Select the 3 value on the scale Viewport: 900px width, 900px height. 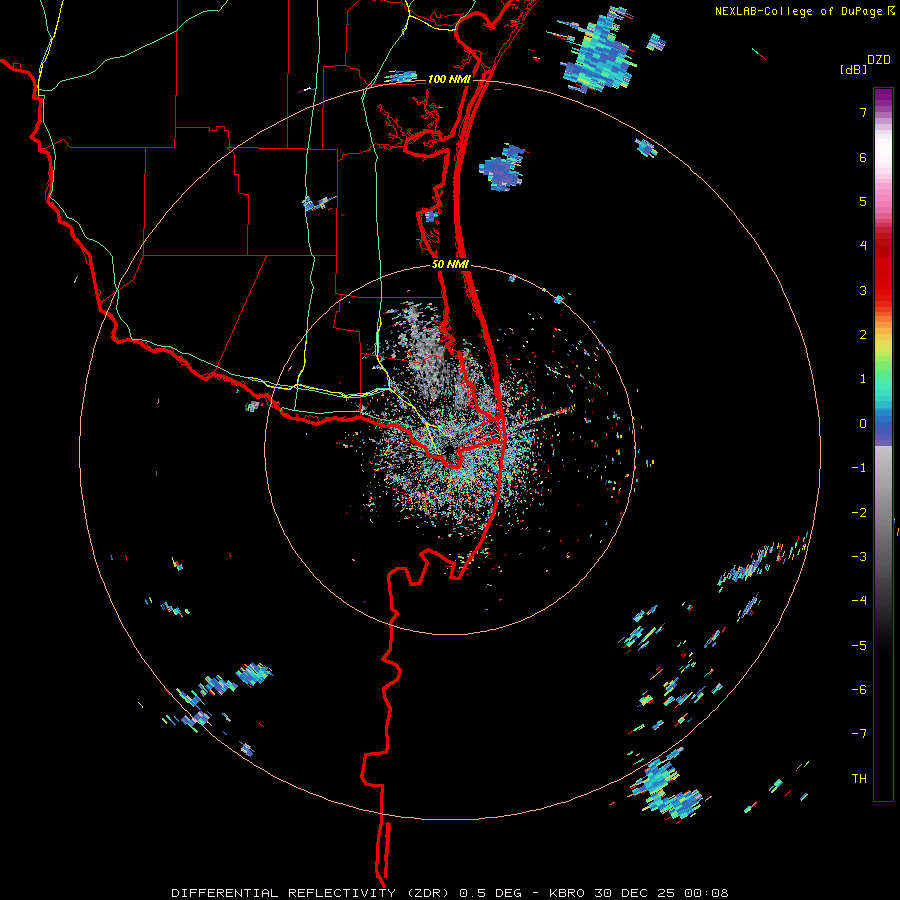click(x=863, y=290)
